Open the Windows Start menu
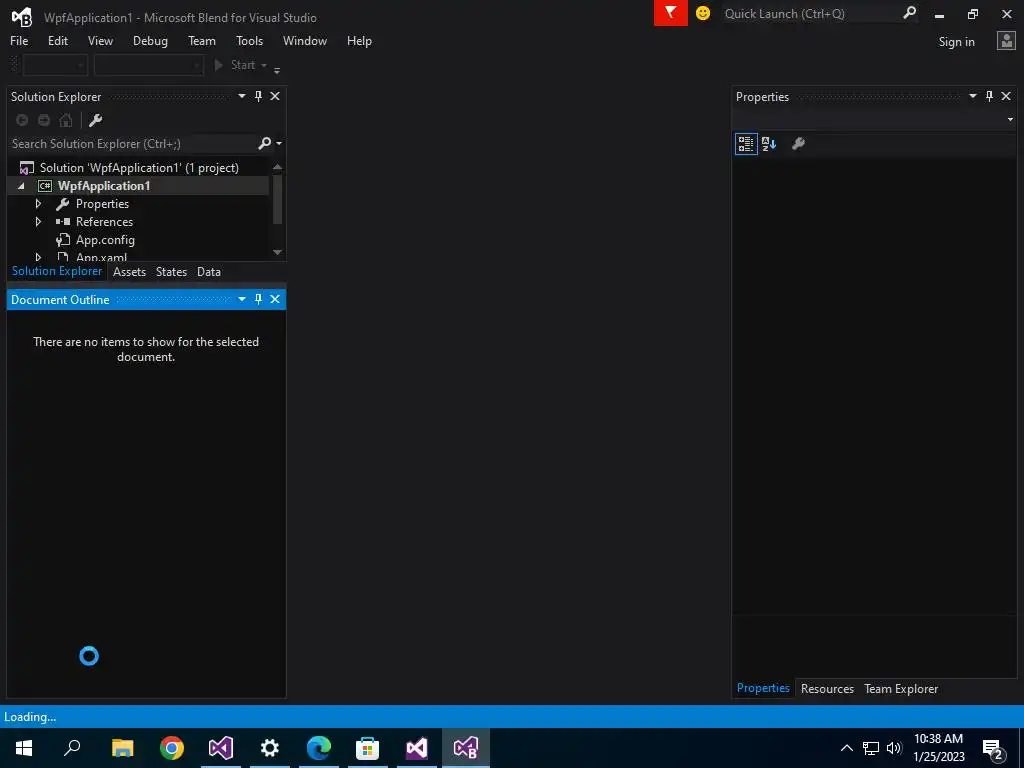This screenshot has height=768, width=1024. coord(24,748)
